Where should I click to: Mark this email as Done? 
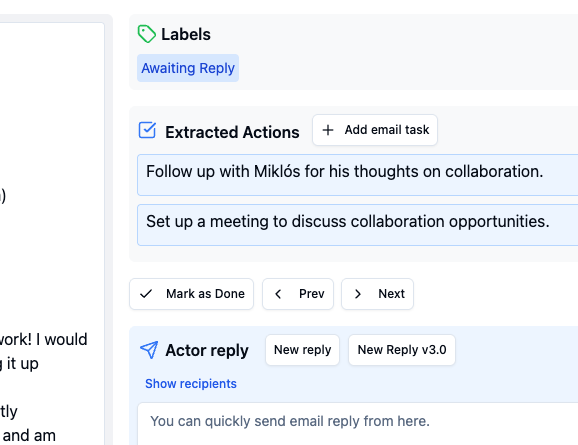[x=191, y=294]
